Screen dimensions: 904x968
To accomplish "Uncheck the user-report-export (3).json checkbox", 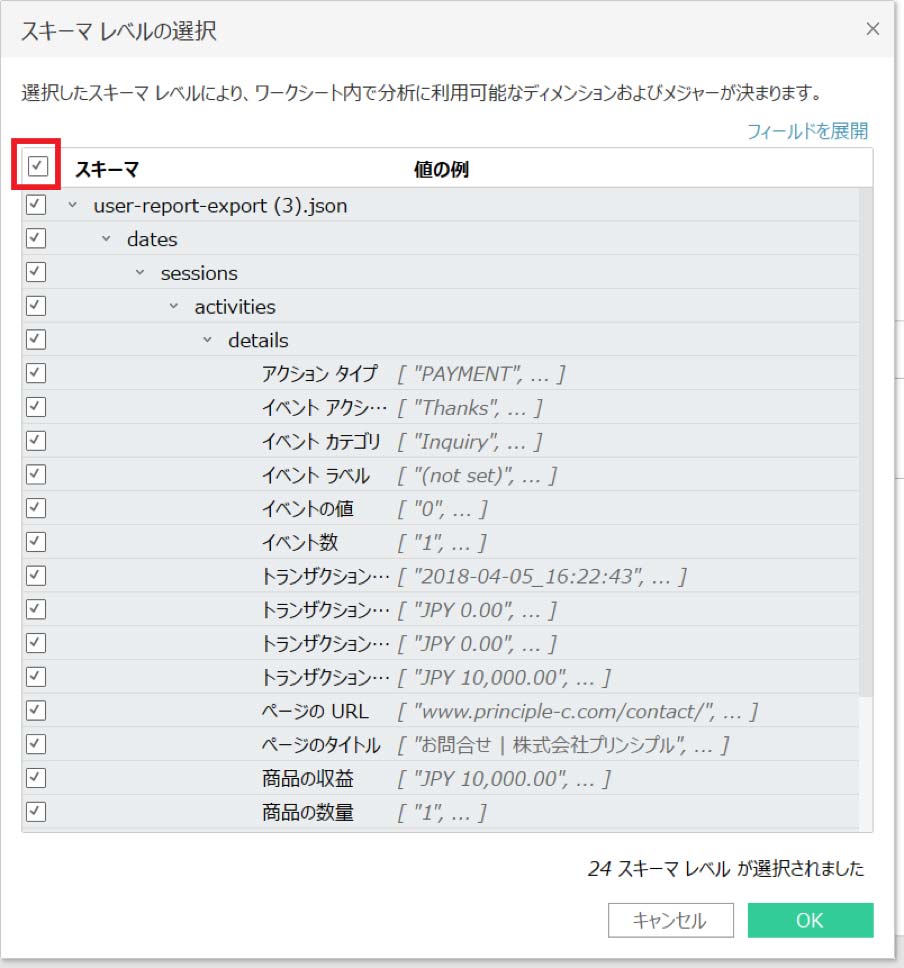I will (x=37, y=205).
